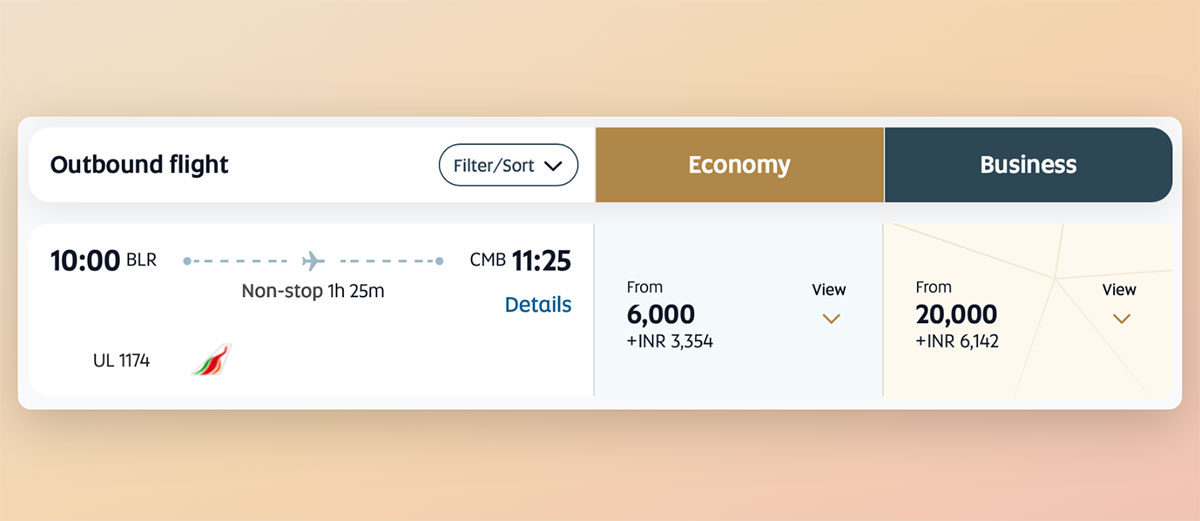Click the 10:00 departure time

point(85,261)
